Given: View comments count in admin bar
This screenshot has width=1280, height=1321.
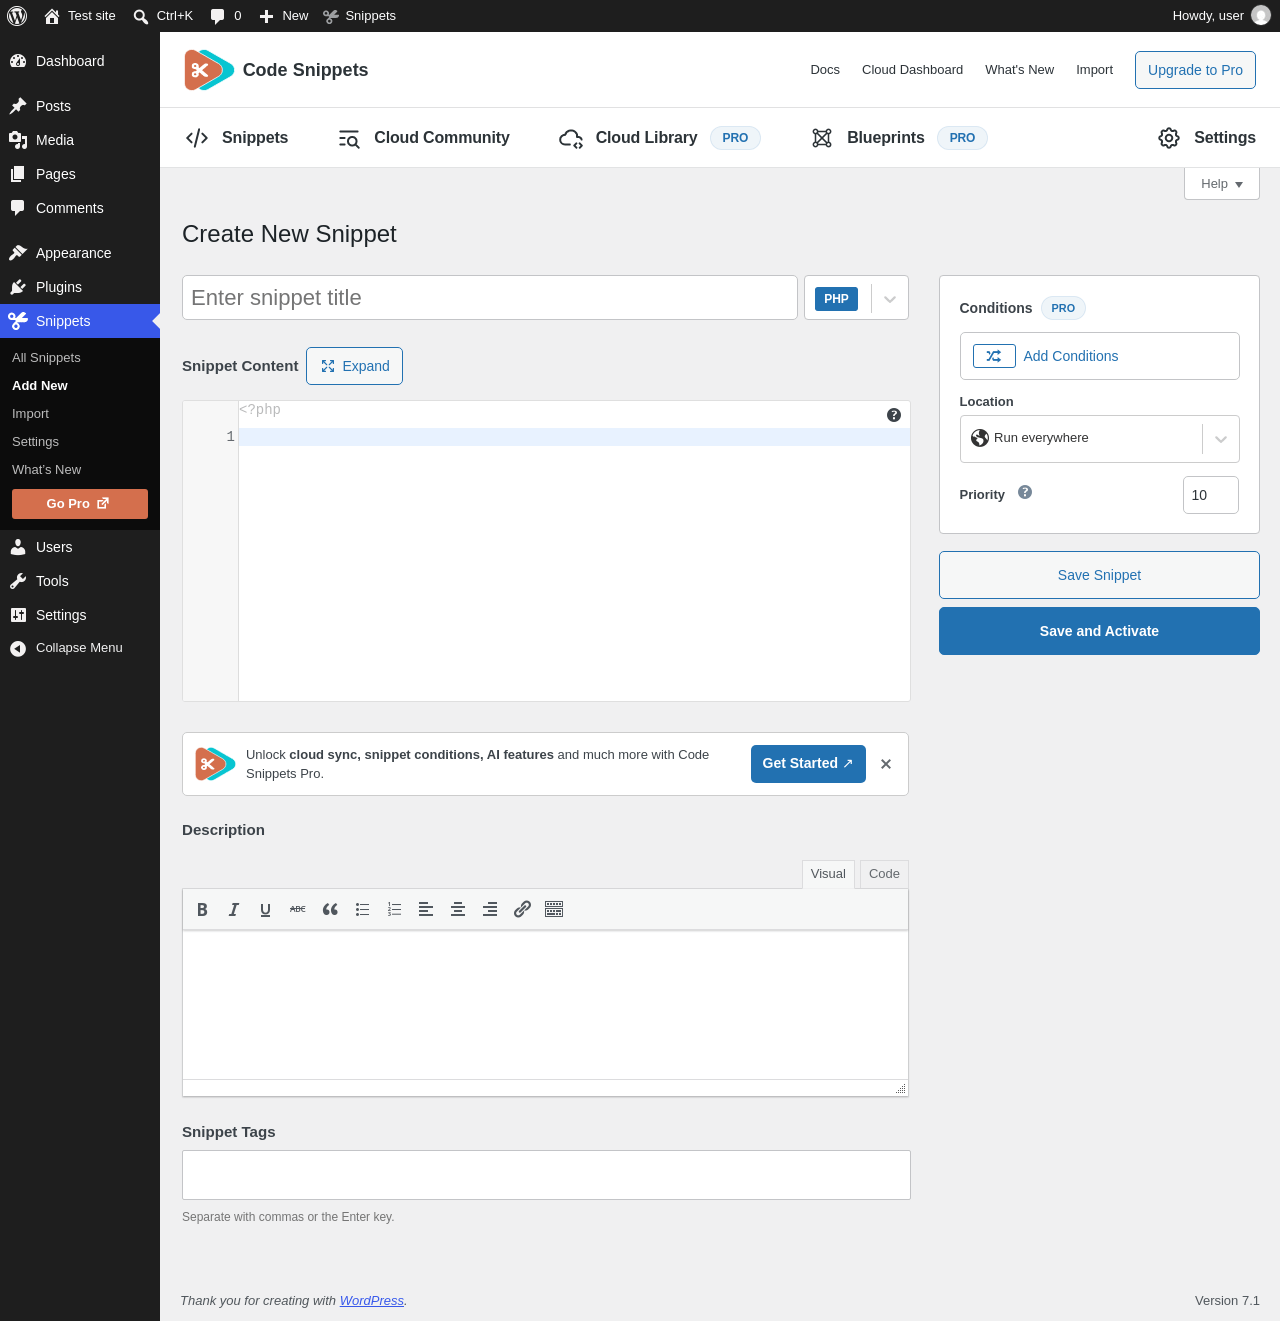Looking at the screenshot, I should pos(226,16).
